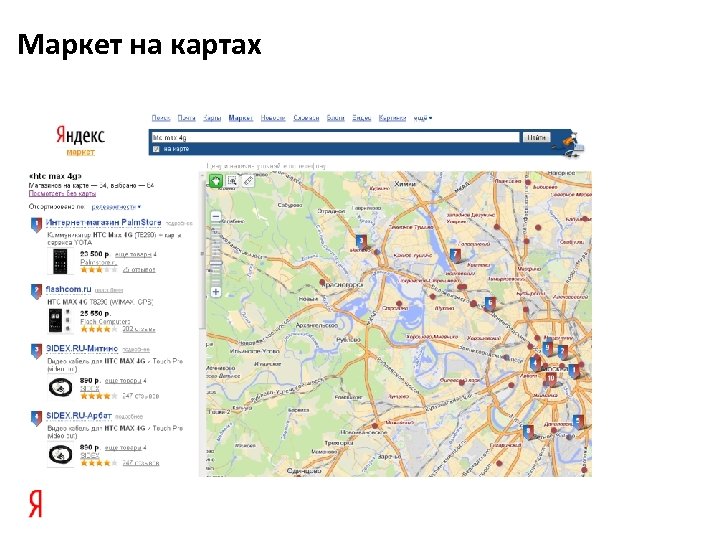Image resolution: width=720 pixels, height=540 pixels.
Task: Click Химки label on the map
Action: click(x=405, y=184)
